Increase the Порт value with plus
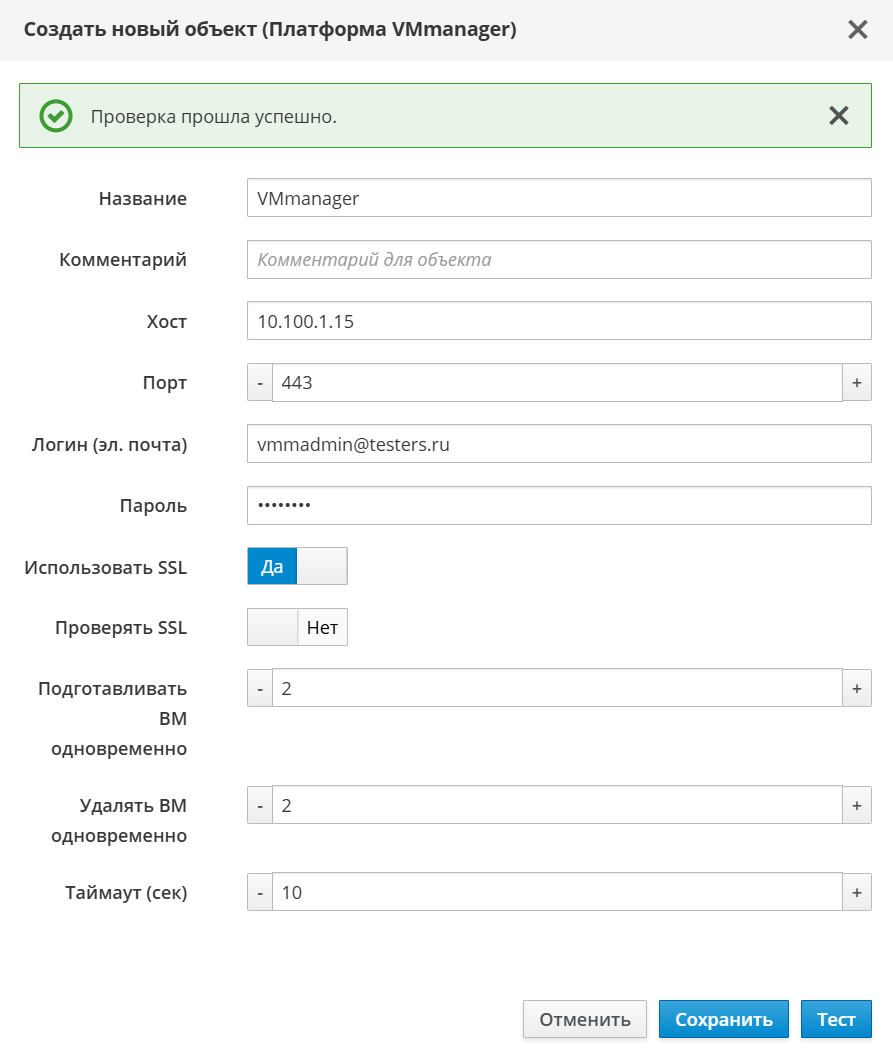This screenshot has height=1058, width=893. [x=857, y=383]
